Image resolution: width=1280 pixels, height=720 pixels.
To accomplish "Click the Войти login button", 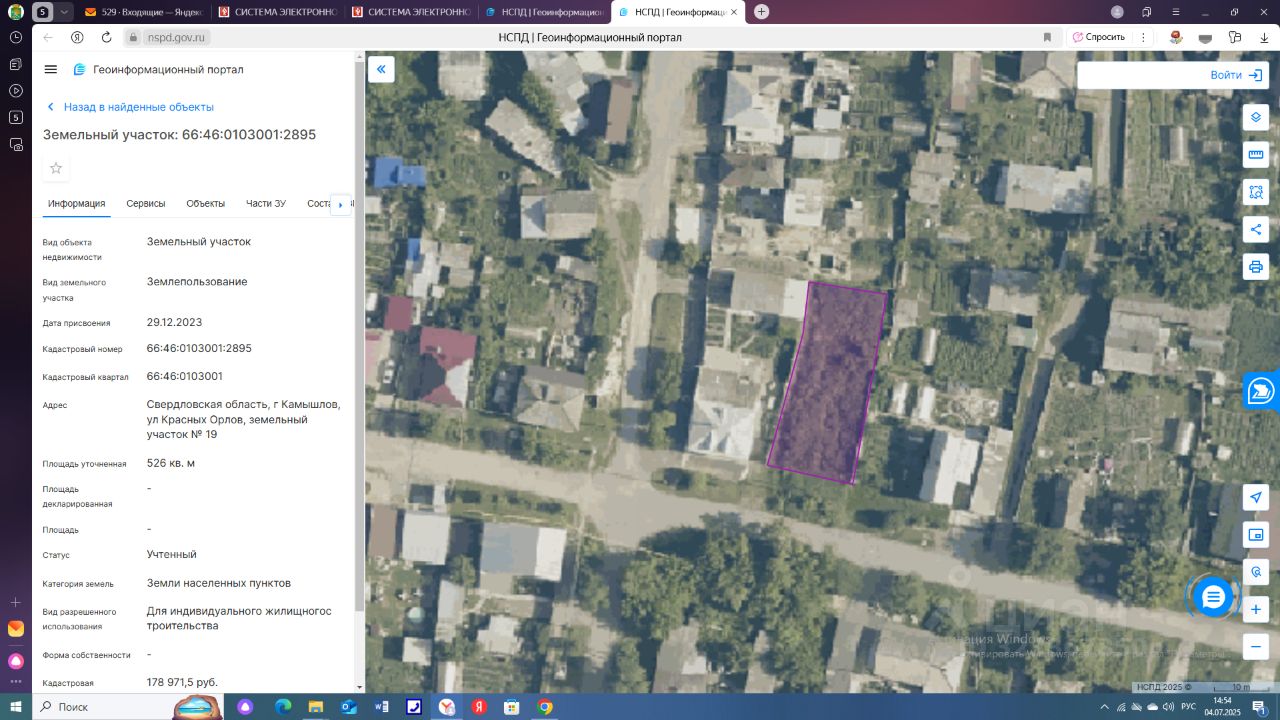I will point(1235,75).
